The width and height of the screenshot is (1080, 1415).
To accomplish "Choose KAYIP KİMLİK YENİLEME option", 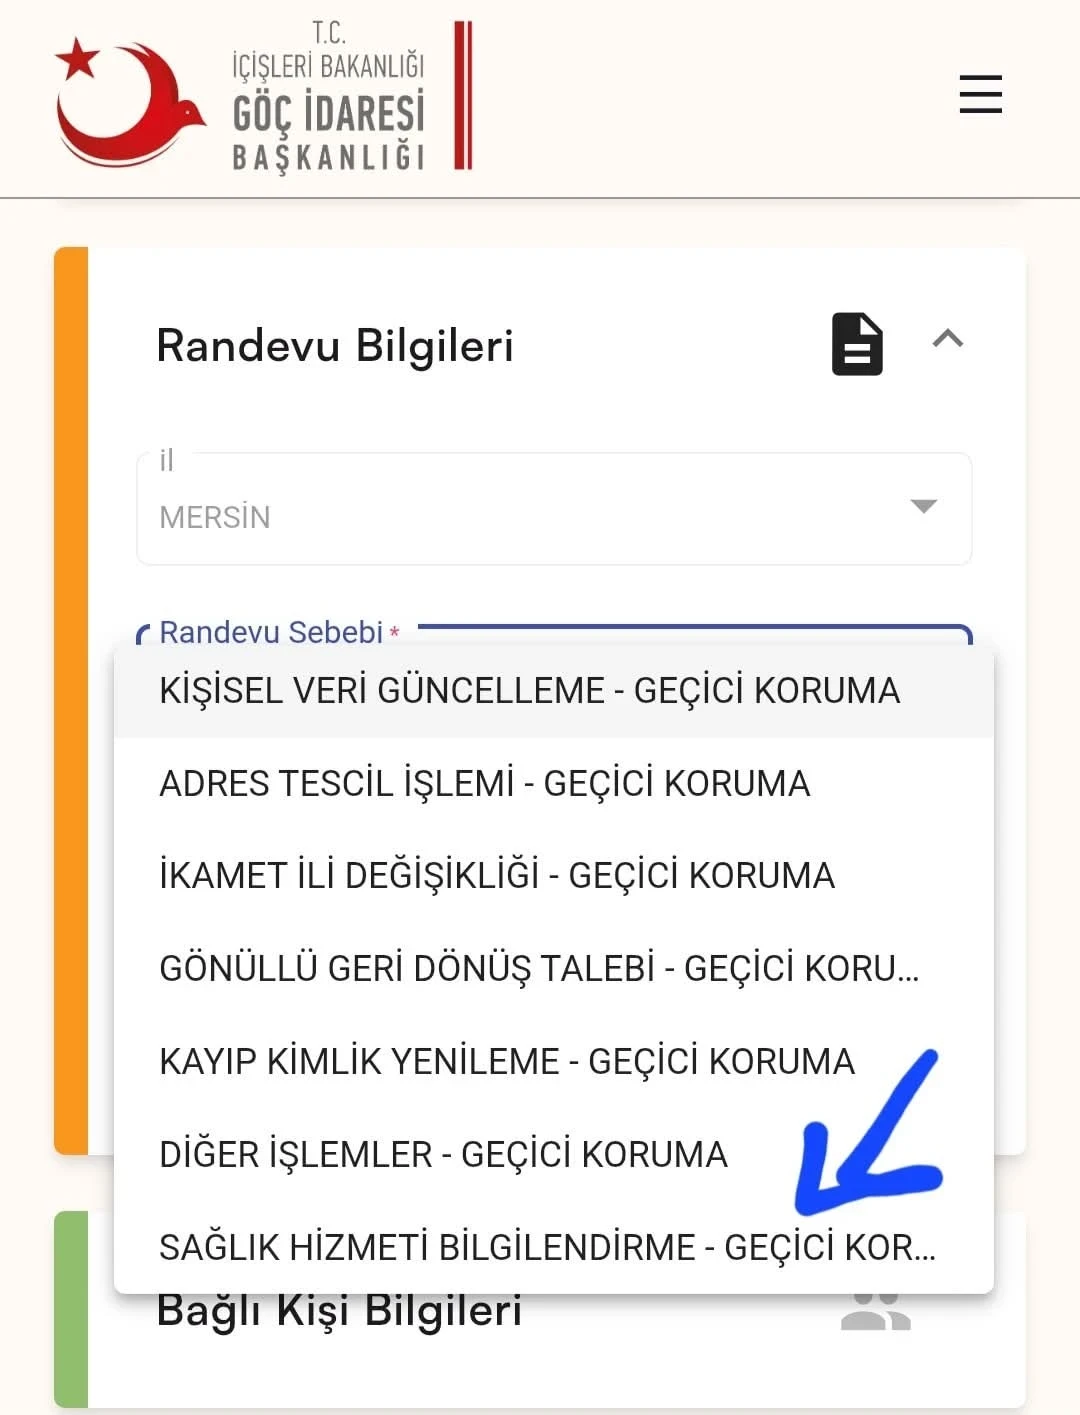I will [x=506, y=1062].
